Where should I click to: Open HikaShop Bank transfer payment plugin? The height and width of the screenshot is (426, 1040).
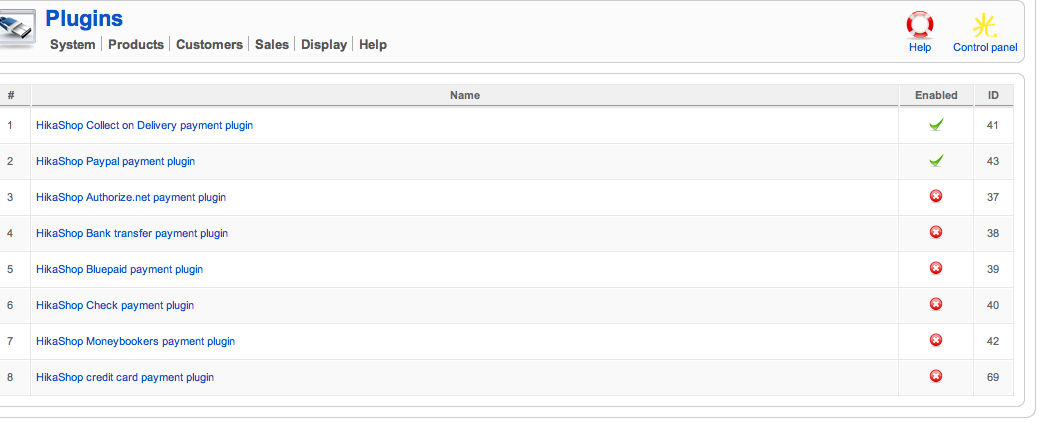click(x=132, y=233)
